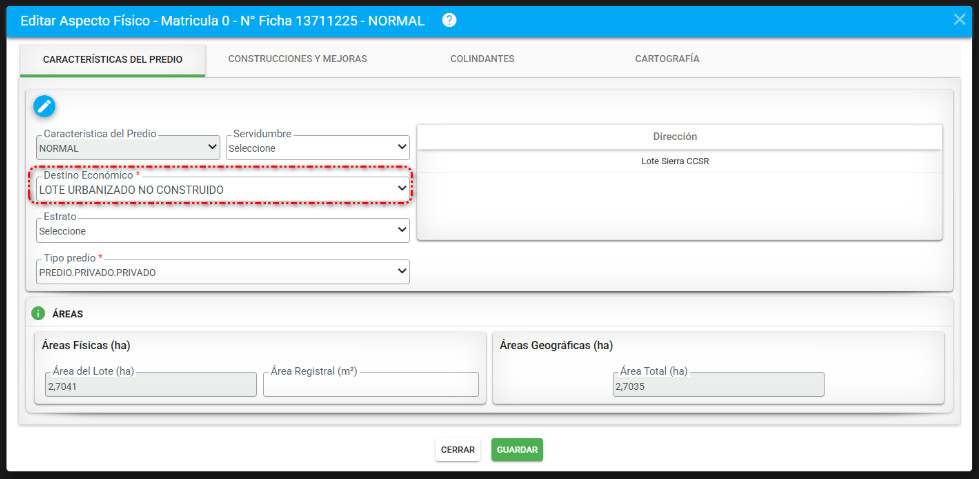Image resolution: width=979 pixels, height=479 pixels.
Task: Select the Características del Predio tab
Action: click(x=112, y=60)
